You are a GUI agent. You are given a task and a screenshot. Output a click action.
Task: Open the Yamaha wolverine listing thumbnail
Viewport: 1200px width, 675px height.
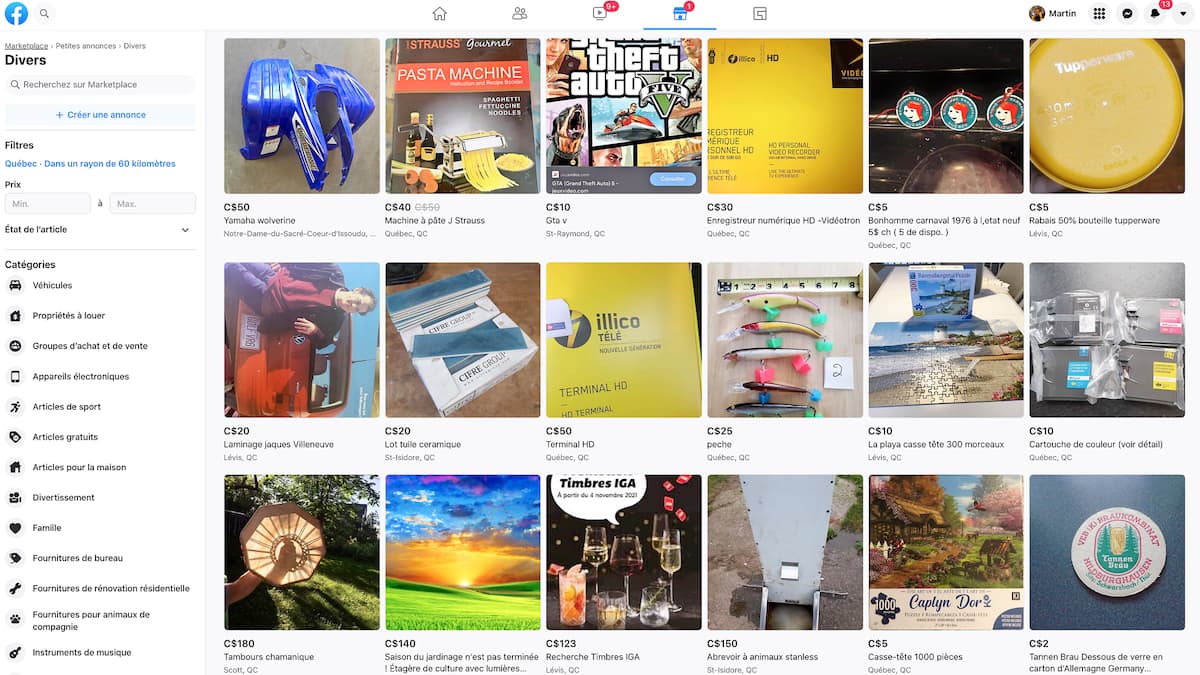click(x=302, y=116)
